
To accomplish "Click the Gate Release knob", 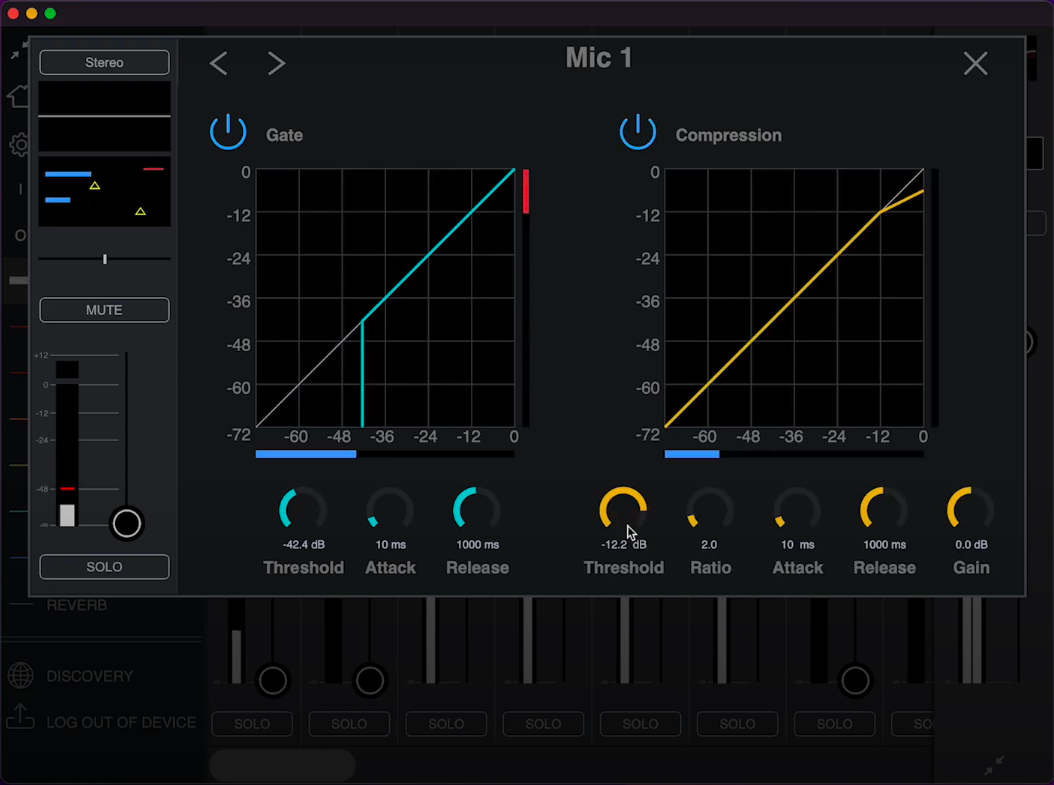I will tap(477, 510).
